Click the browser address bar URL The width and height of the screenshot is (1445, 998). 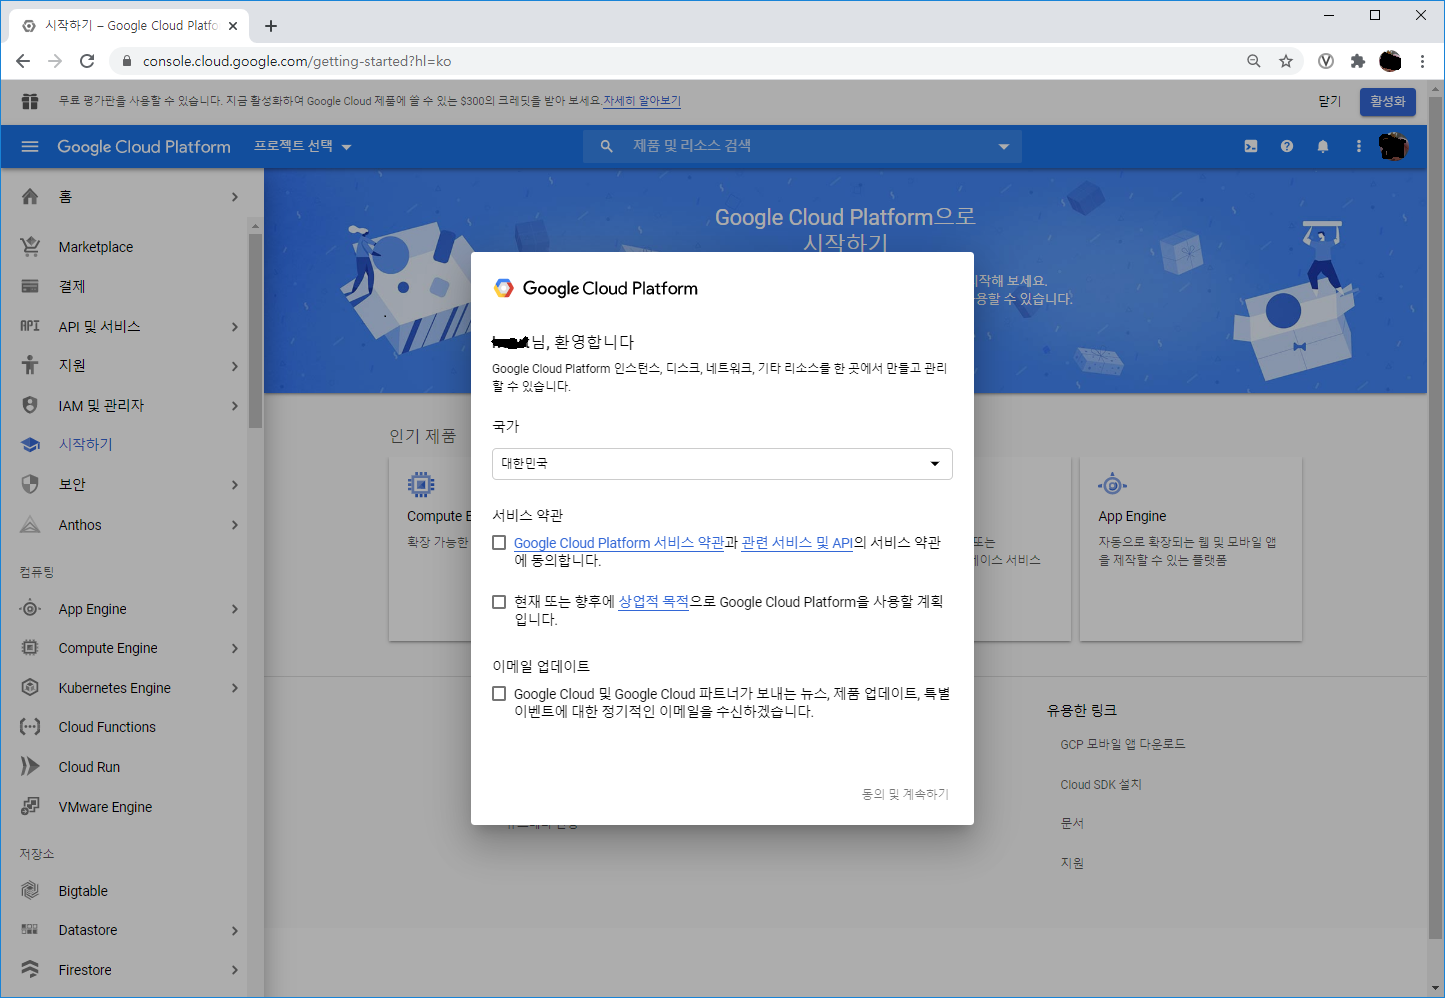(297, 61)
